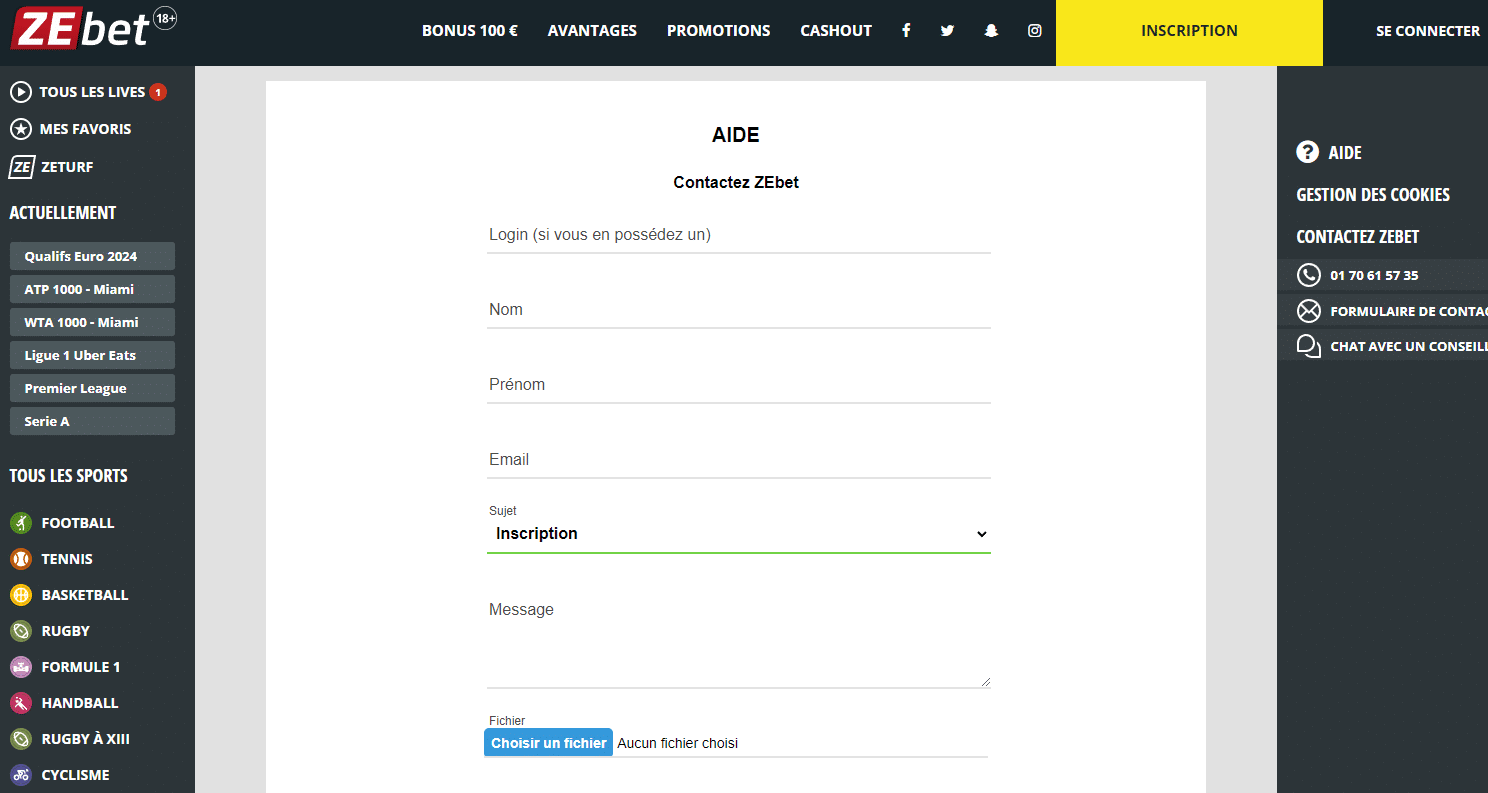Open Bonus 100 € menu item
This screenshot has height=793, width=1488.
click(470, 31)
